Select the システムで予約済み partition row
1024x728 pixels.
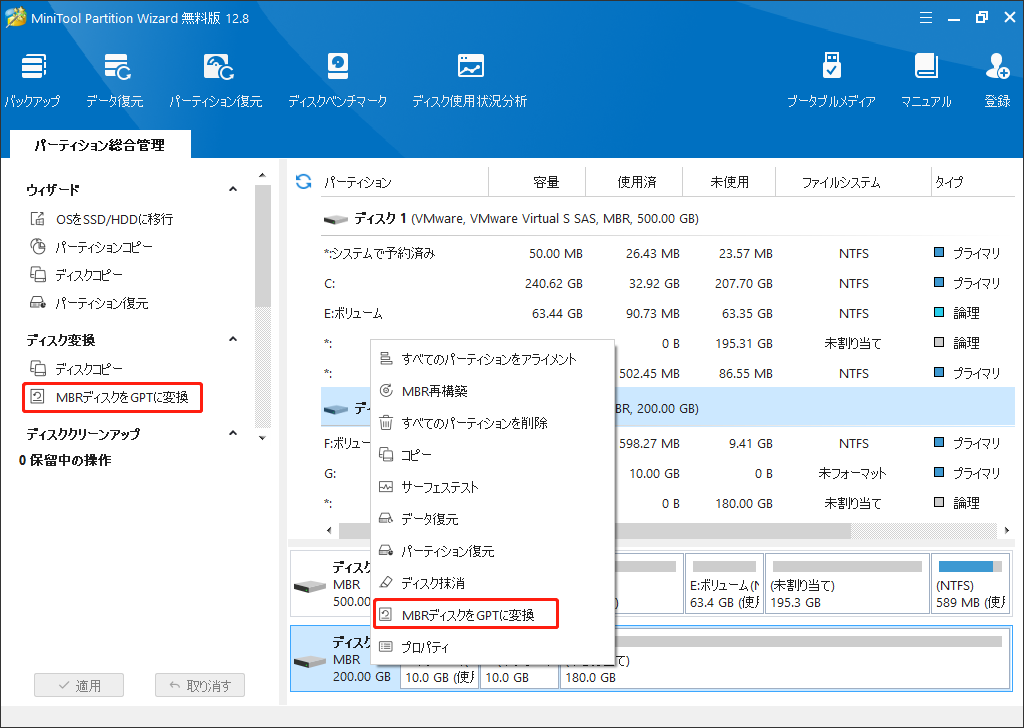tap(667, 253)
